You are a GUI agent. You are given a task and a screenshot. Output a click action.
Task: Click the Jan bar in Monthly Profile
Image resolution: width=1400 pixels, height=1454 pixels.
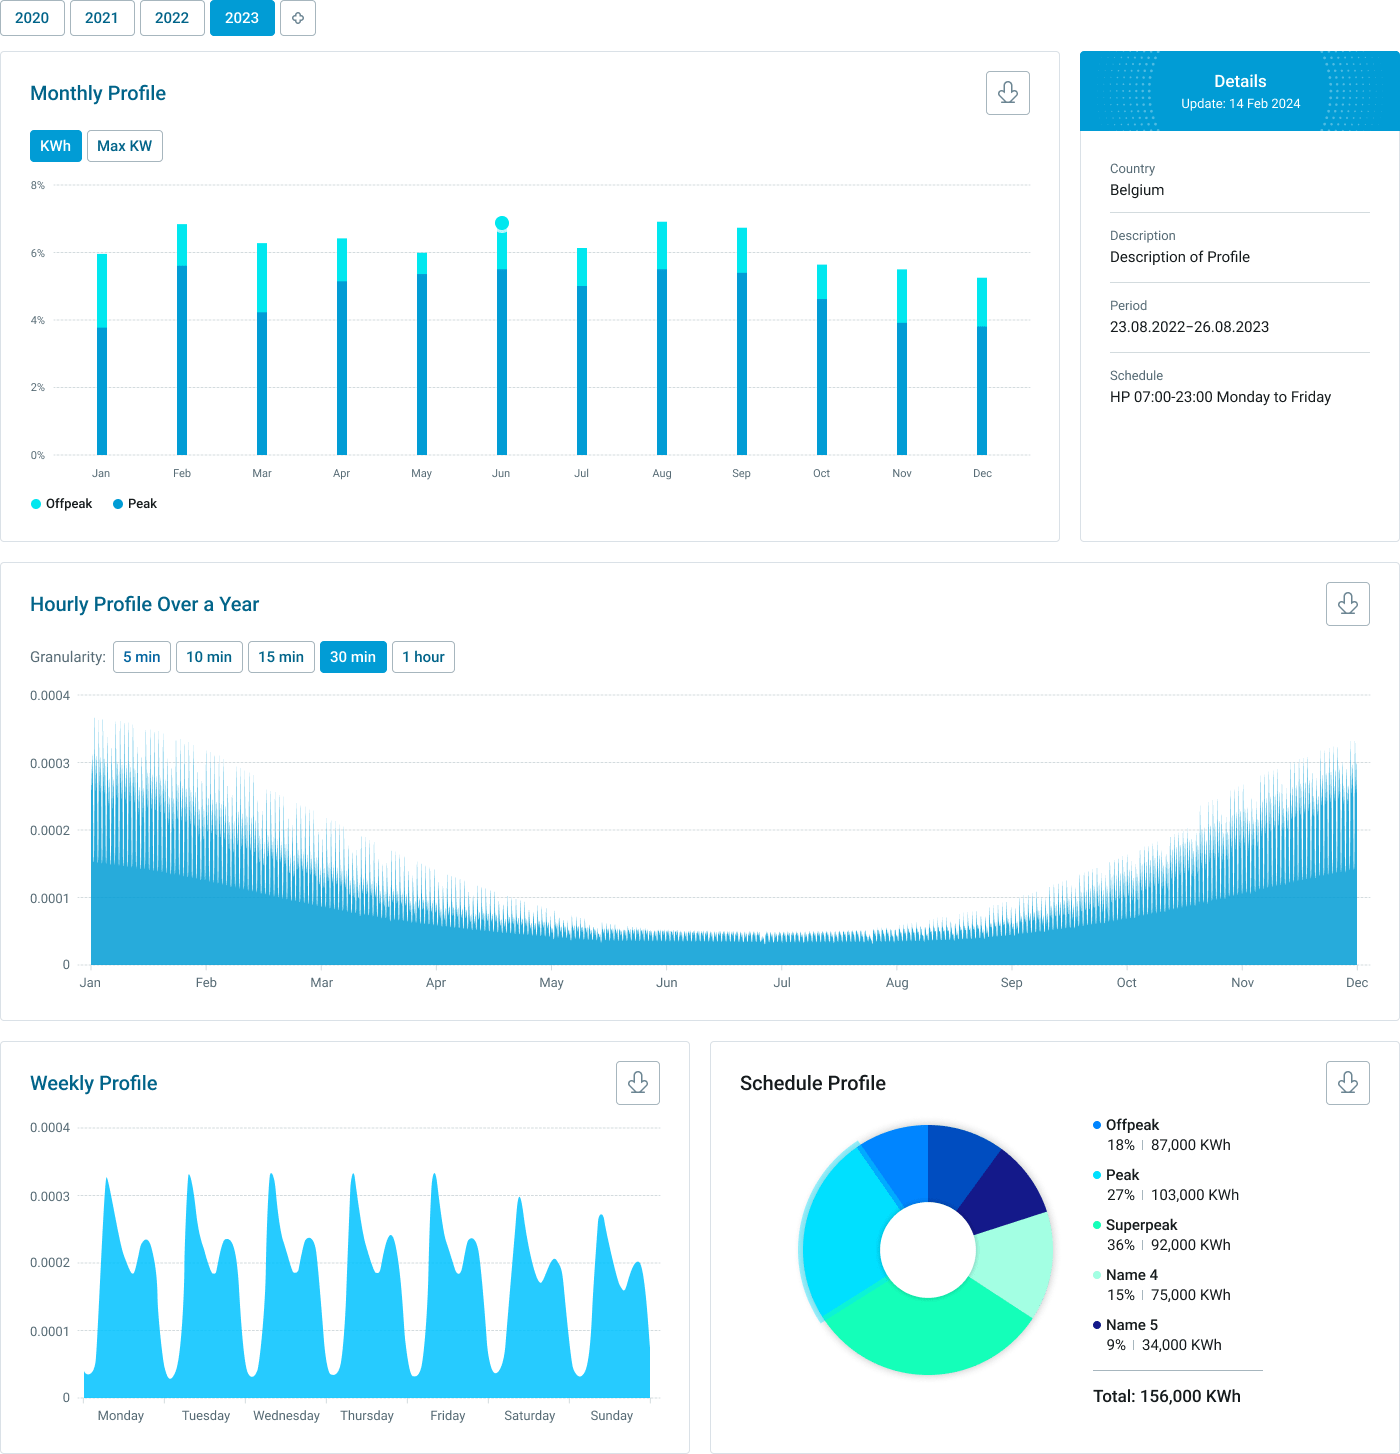pos(102,354)
